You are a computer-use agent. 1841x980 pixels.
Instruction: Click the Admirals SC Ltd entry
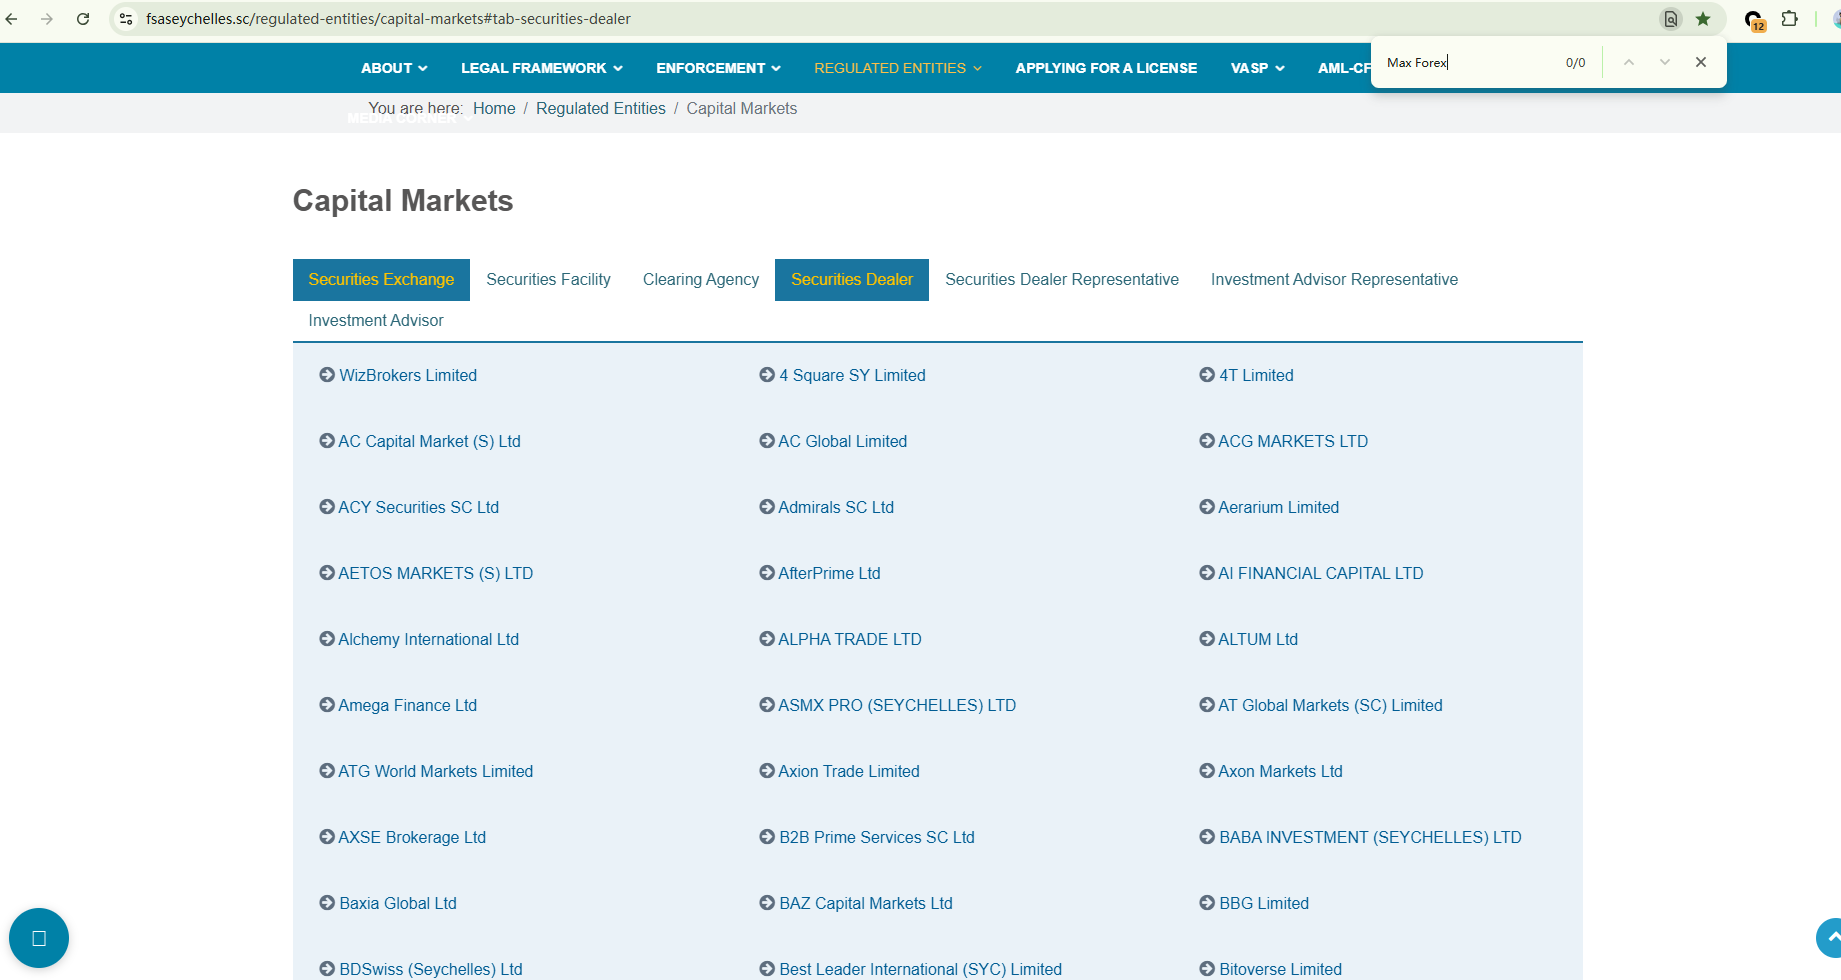click(835, 508)
